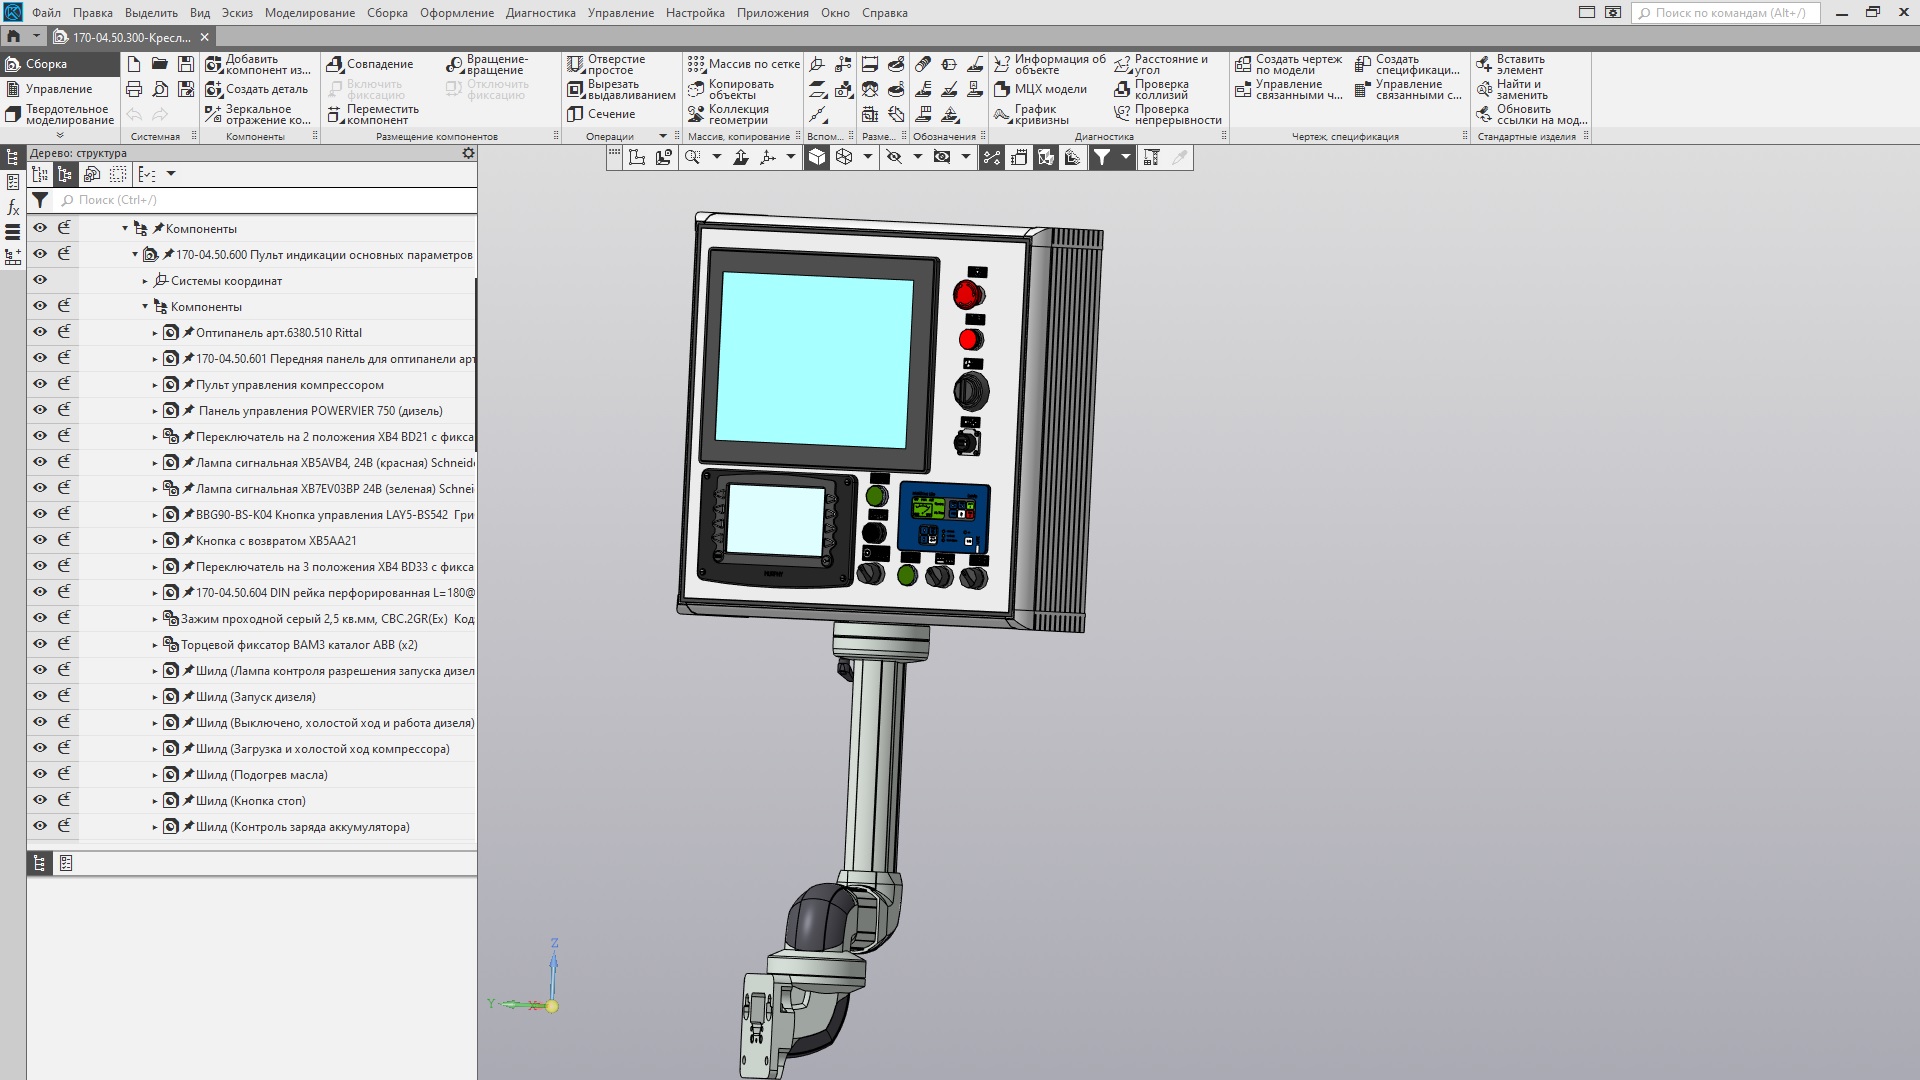Open the Моделирование menu
Screen dimensions: 1920x1080
coord(309,13)
